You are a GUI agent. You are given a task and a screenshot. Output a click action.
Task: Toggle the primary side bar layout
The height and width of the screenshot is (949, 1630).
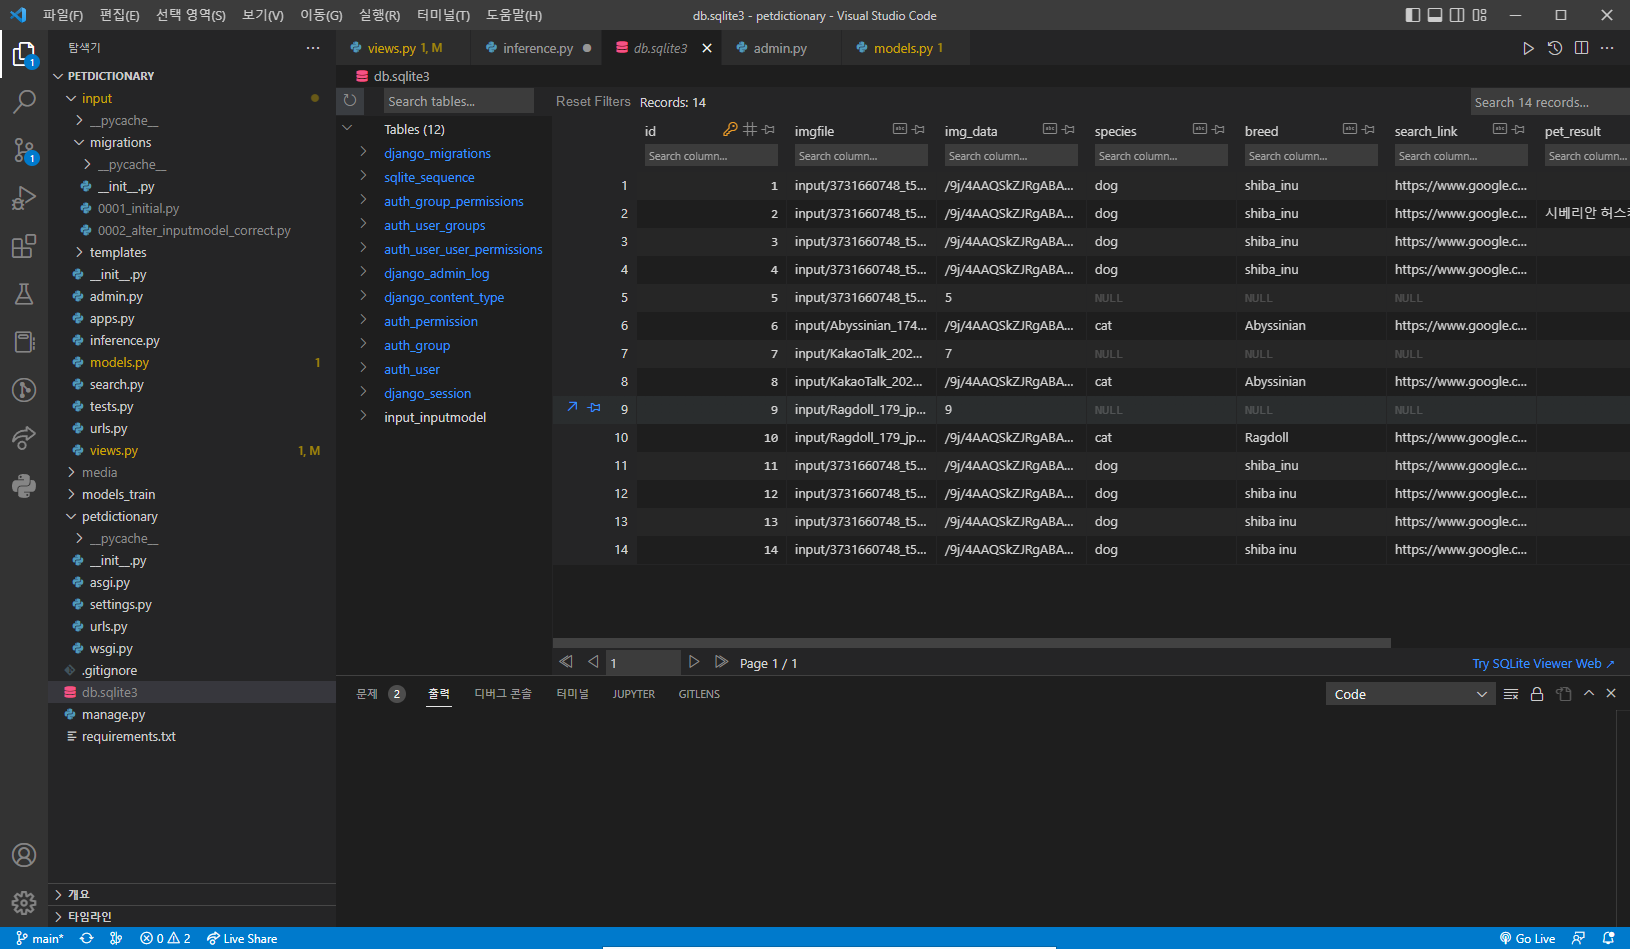pyautogui.click(x=1412, y=15)
